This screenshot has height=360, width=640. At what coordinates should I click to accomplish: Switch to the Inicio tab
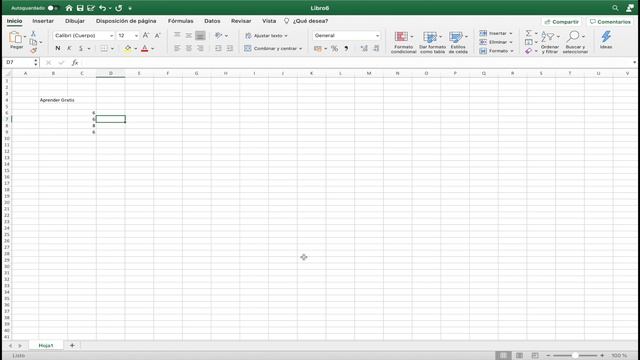(x=14, y=21)
